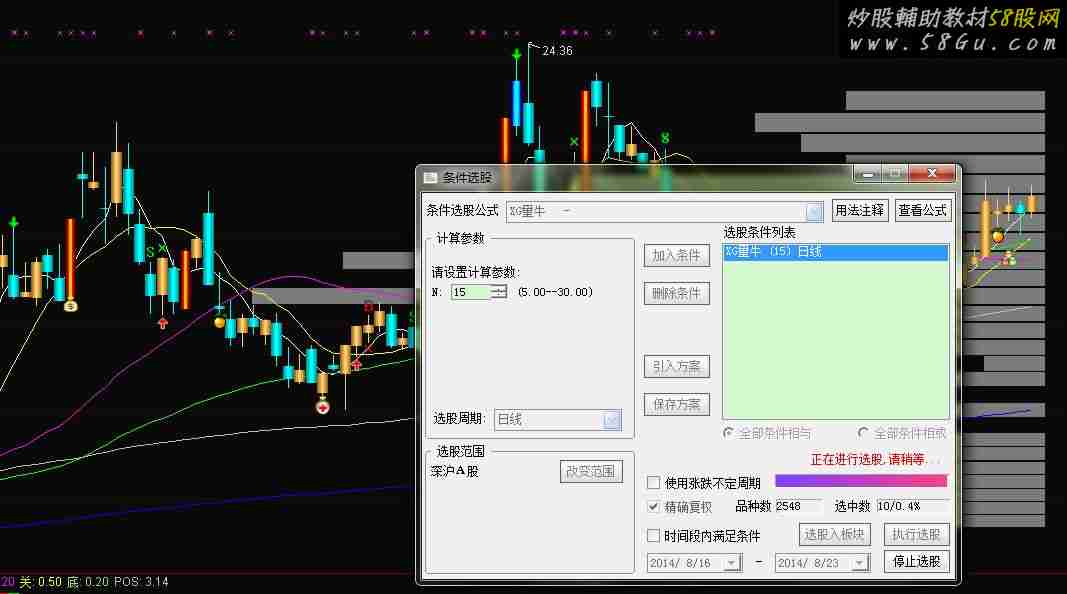The height and width of the screenshot is (594, 1067).
Task: Click the 停止选股 button
Action: click(916, 561)
